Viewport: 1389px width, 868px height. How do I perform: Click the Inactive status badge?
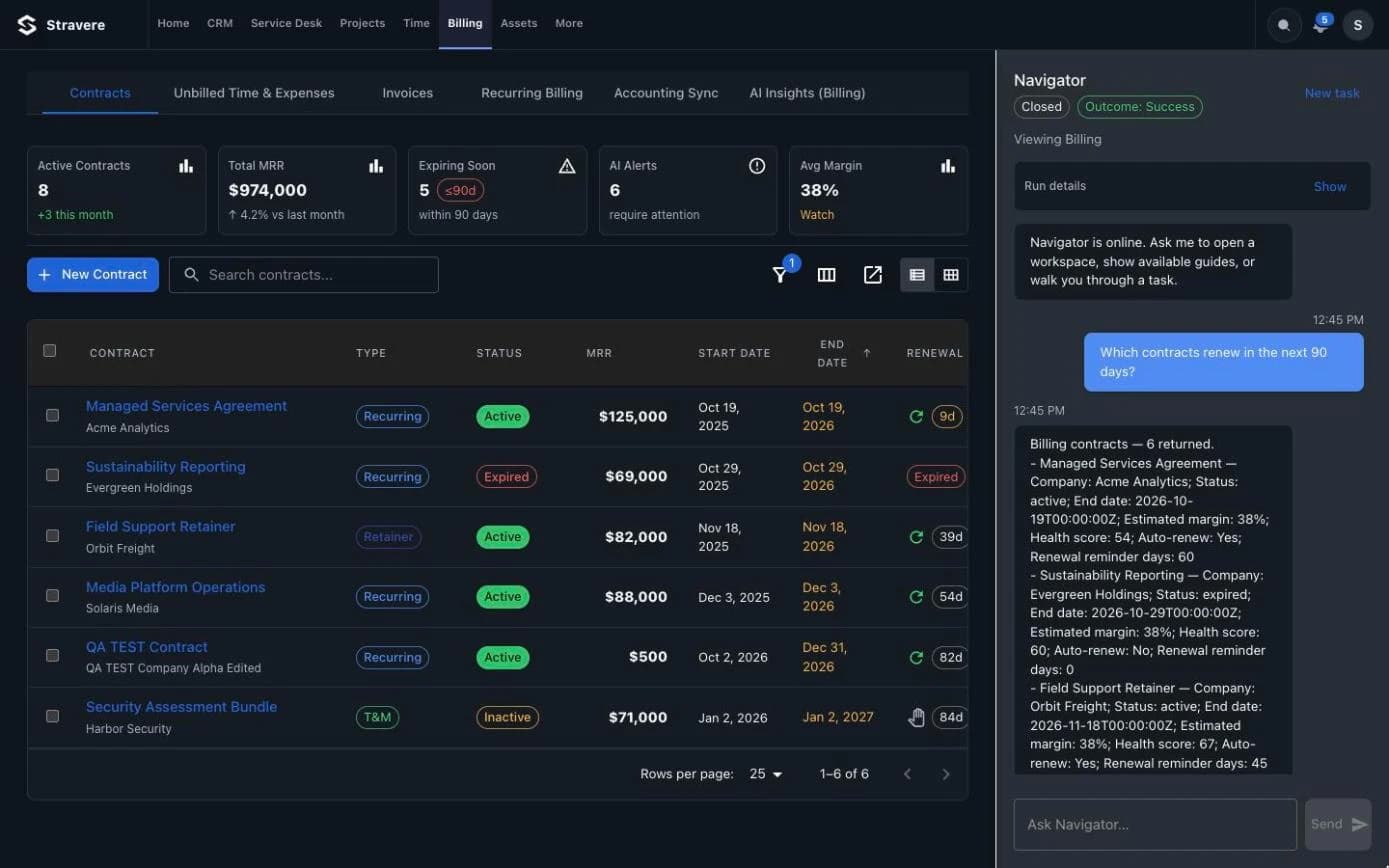(507, 717)
